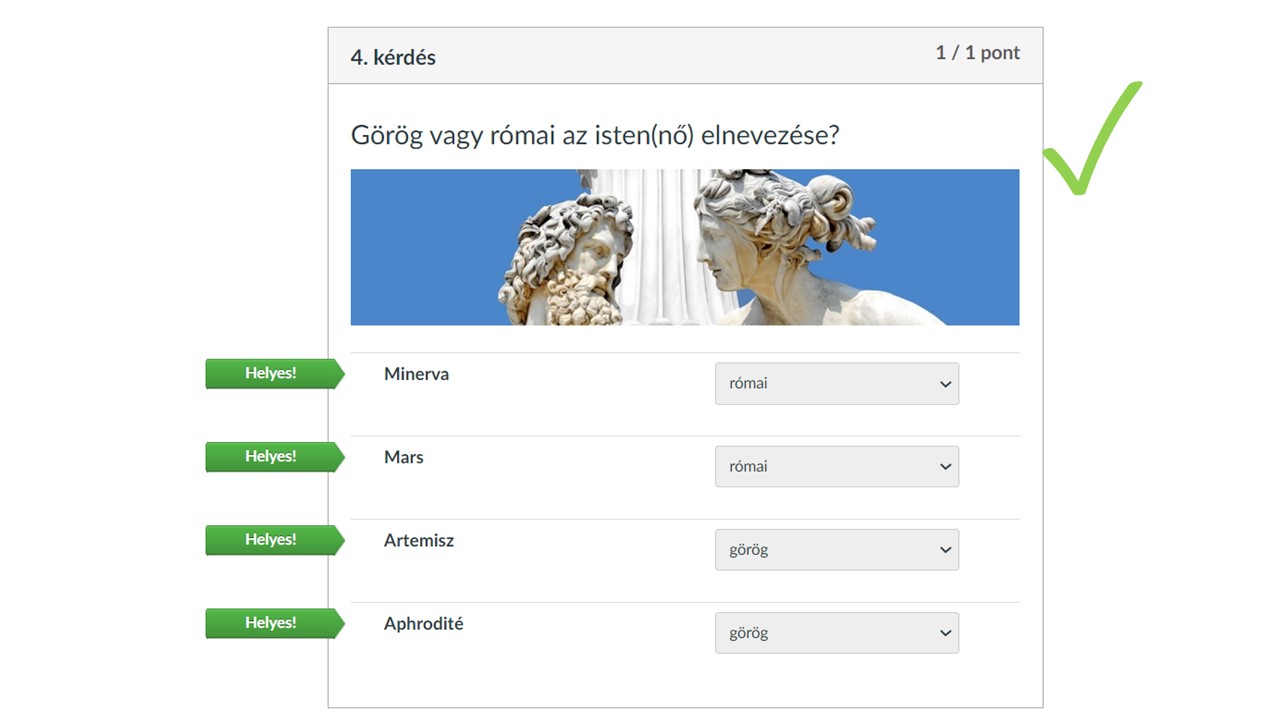The height and width of the screenshot is (720, 1280).
Task: Click the chevron arrow in Mars's dropdown
Action: point(945,467)
